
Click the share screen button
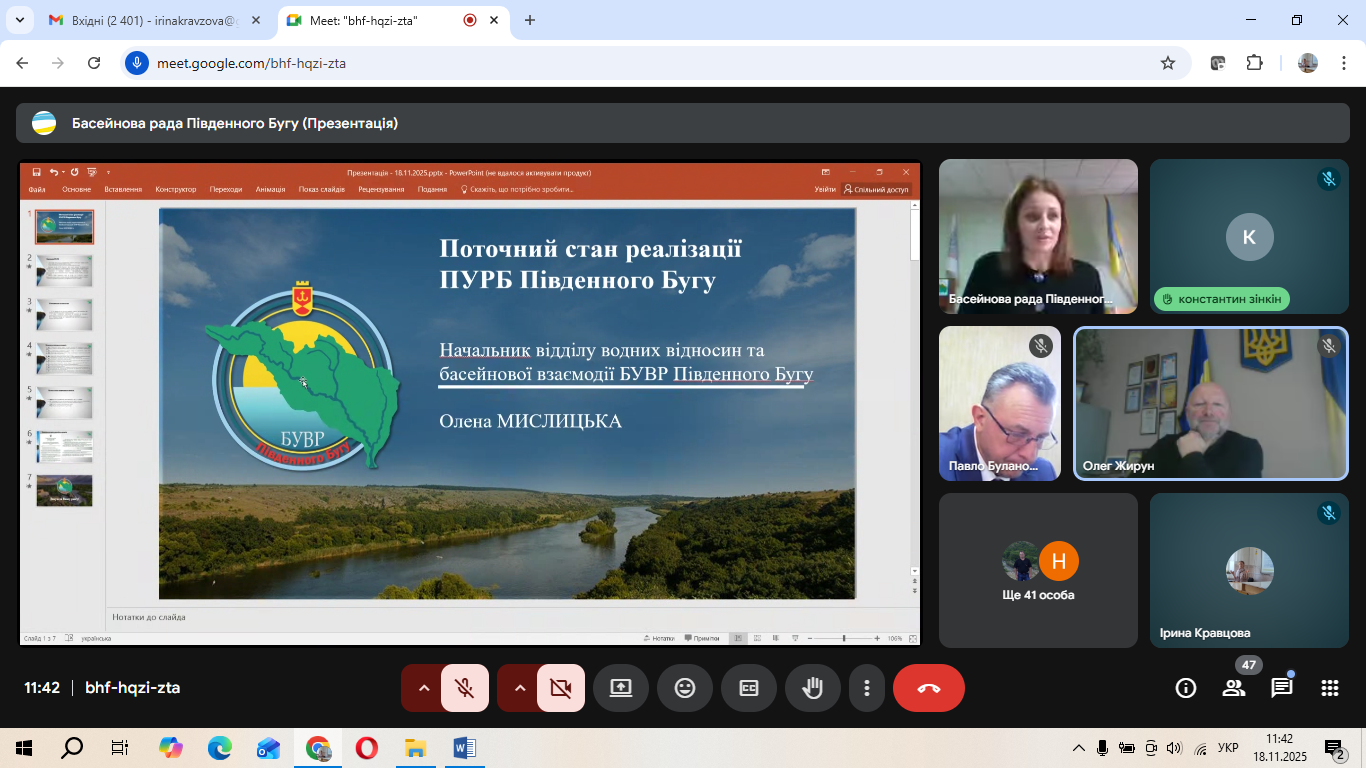tap(621, 688)
